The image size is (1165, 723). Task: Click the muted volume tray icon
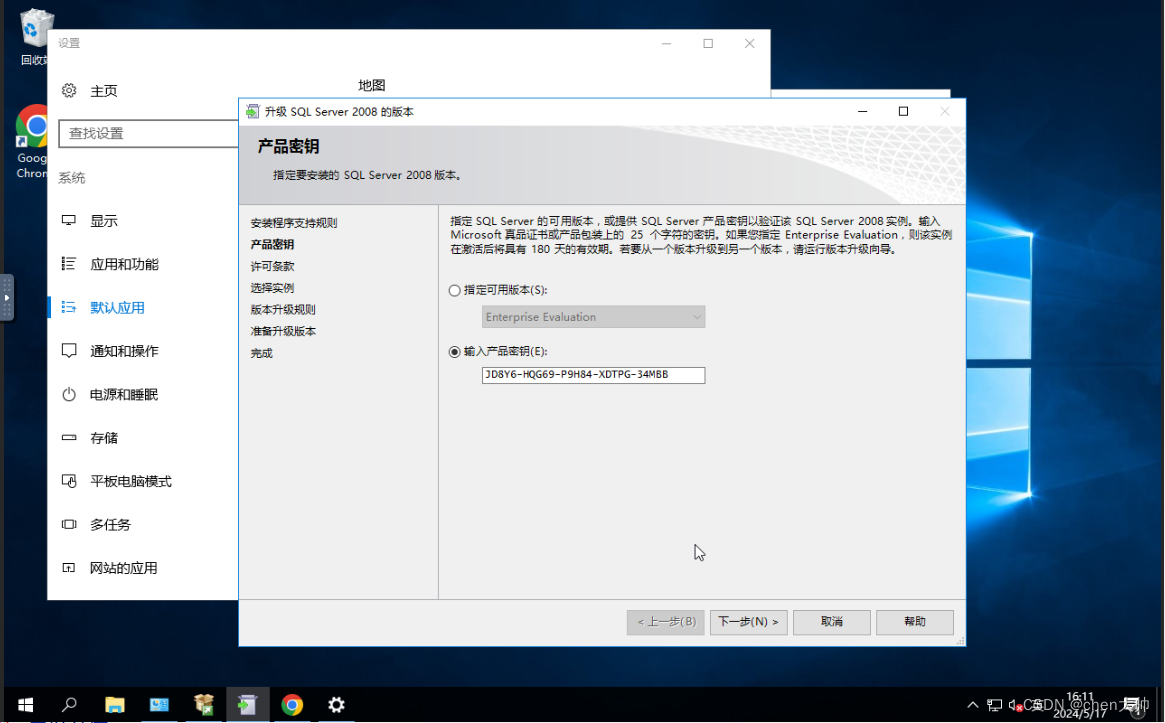tap(1015, 705)
